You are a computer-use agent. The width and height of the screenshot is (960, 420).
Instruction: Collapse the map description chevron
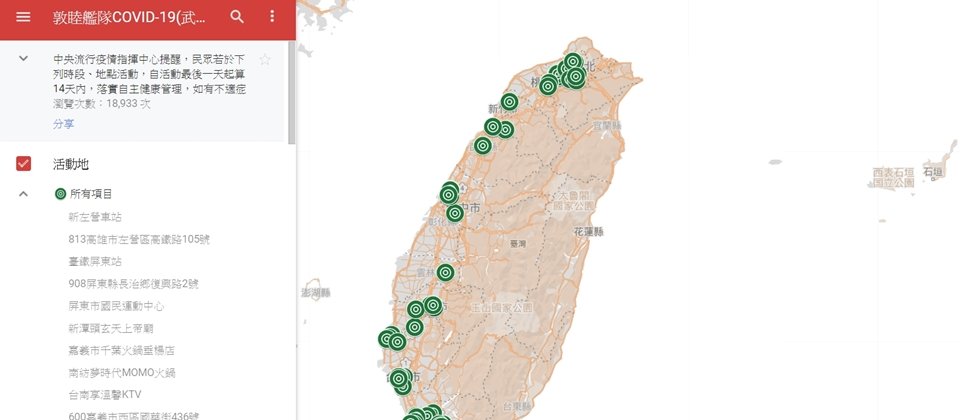tap(23, 59)
